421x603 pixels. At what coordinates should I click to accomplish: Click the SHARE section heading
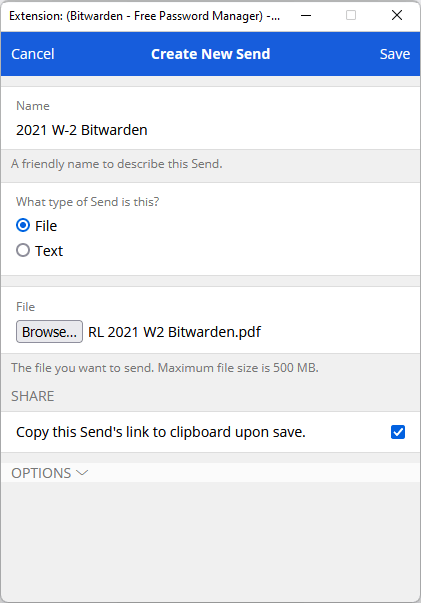33,396
